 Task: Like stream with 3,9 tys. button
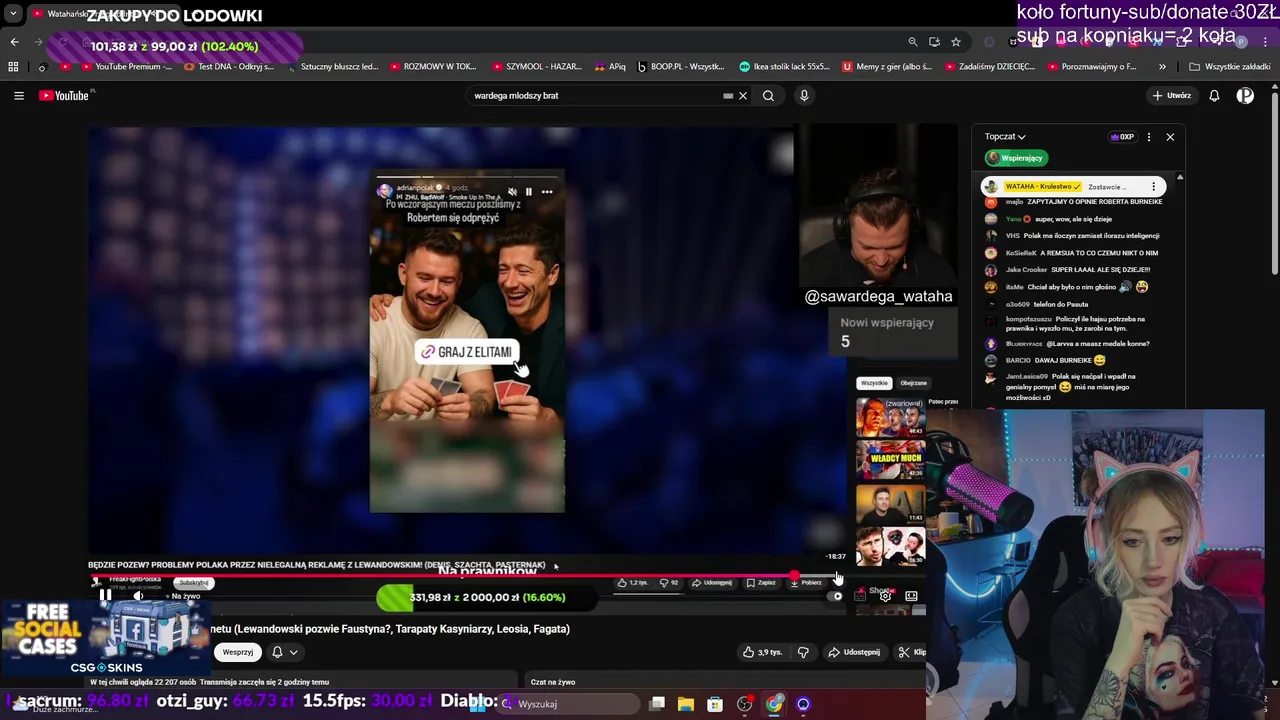(x=762, y=652)
